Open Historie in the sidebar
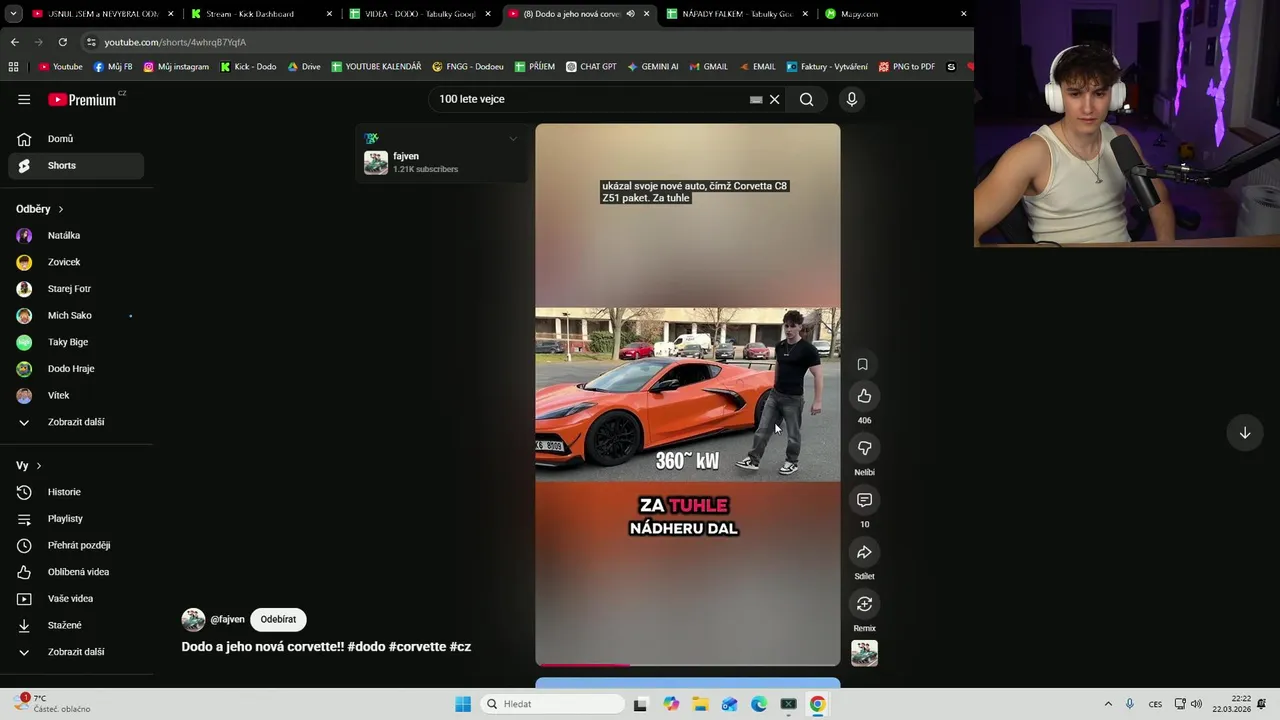Viewport: 1280px width, 720px height. point(76,492)
